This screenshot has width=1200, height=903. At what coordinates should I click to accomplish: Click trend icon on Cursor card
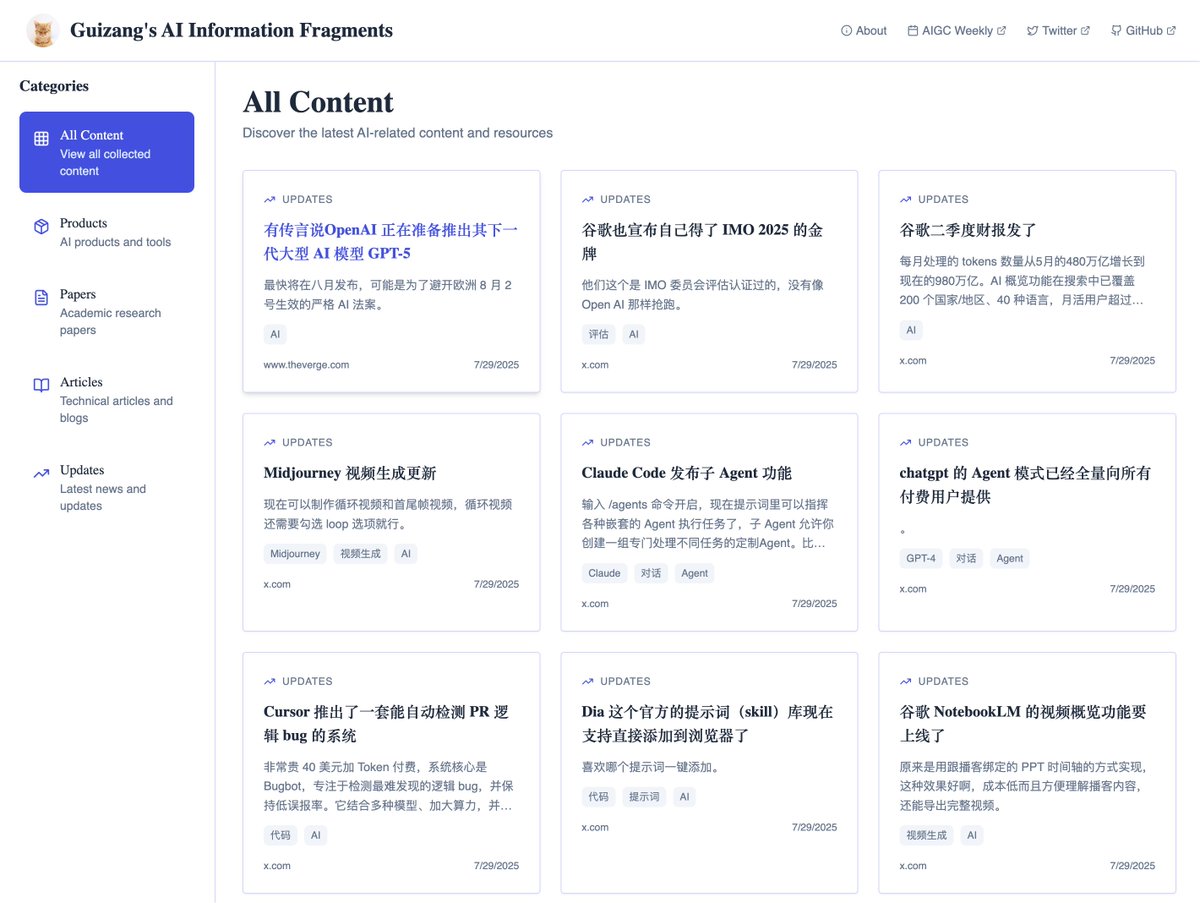(270, 681)
